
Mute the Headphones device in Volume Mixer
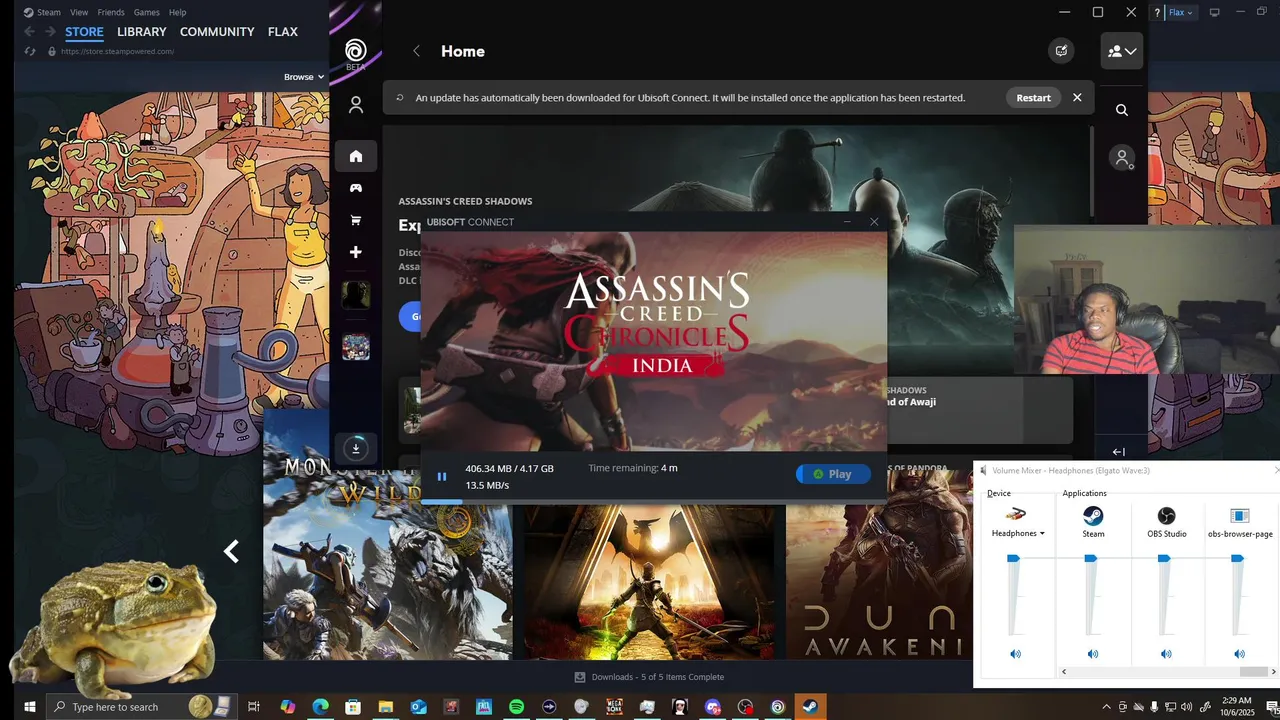pyautogui.click(x=1016, y=654)
